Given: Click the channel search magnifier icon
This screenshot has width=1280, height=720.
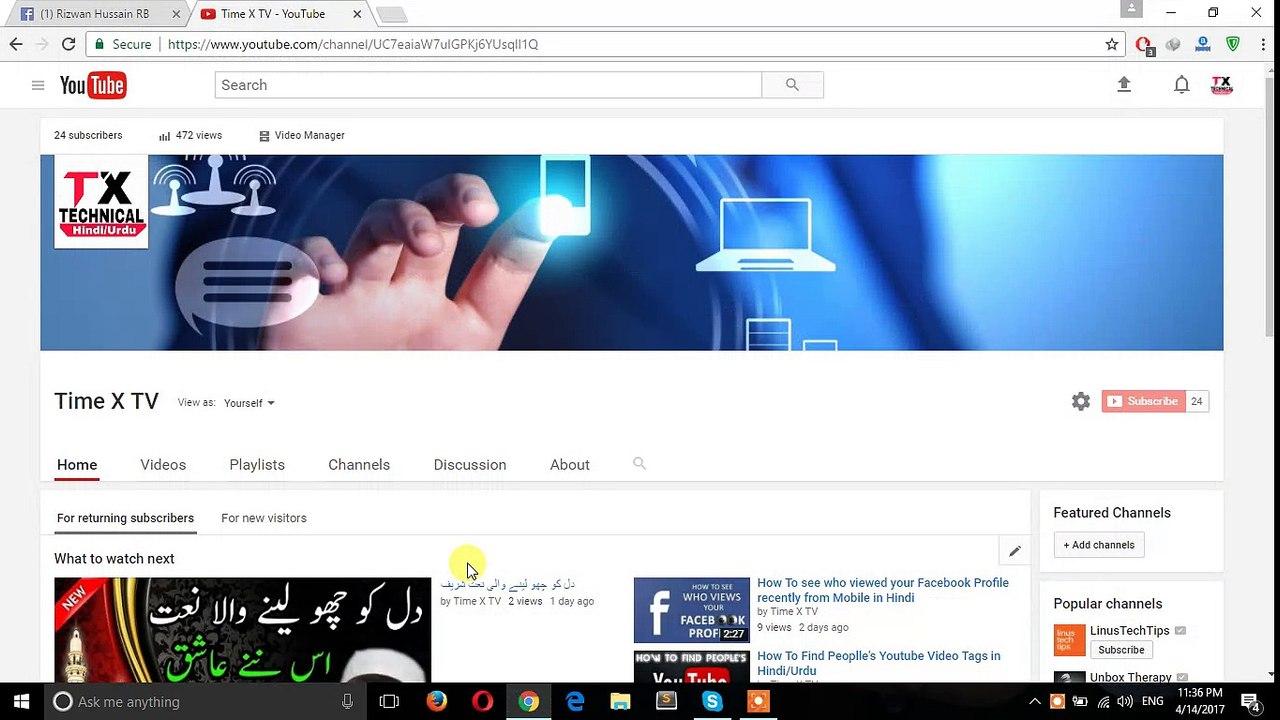Looking at the screenshot, I should [x=640, y=463].
